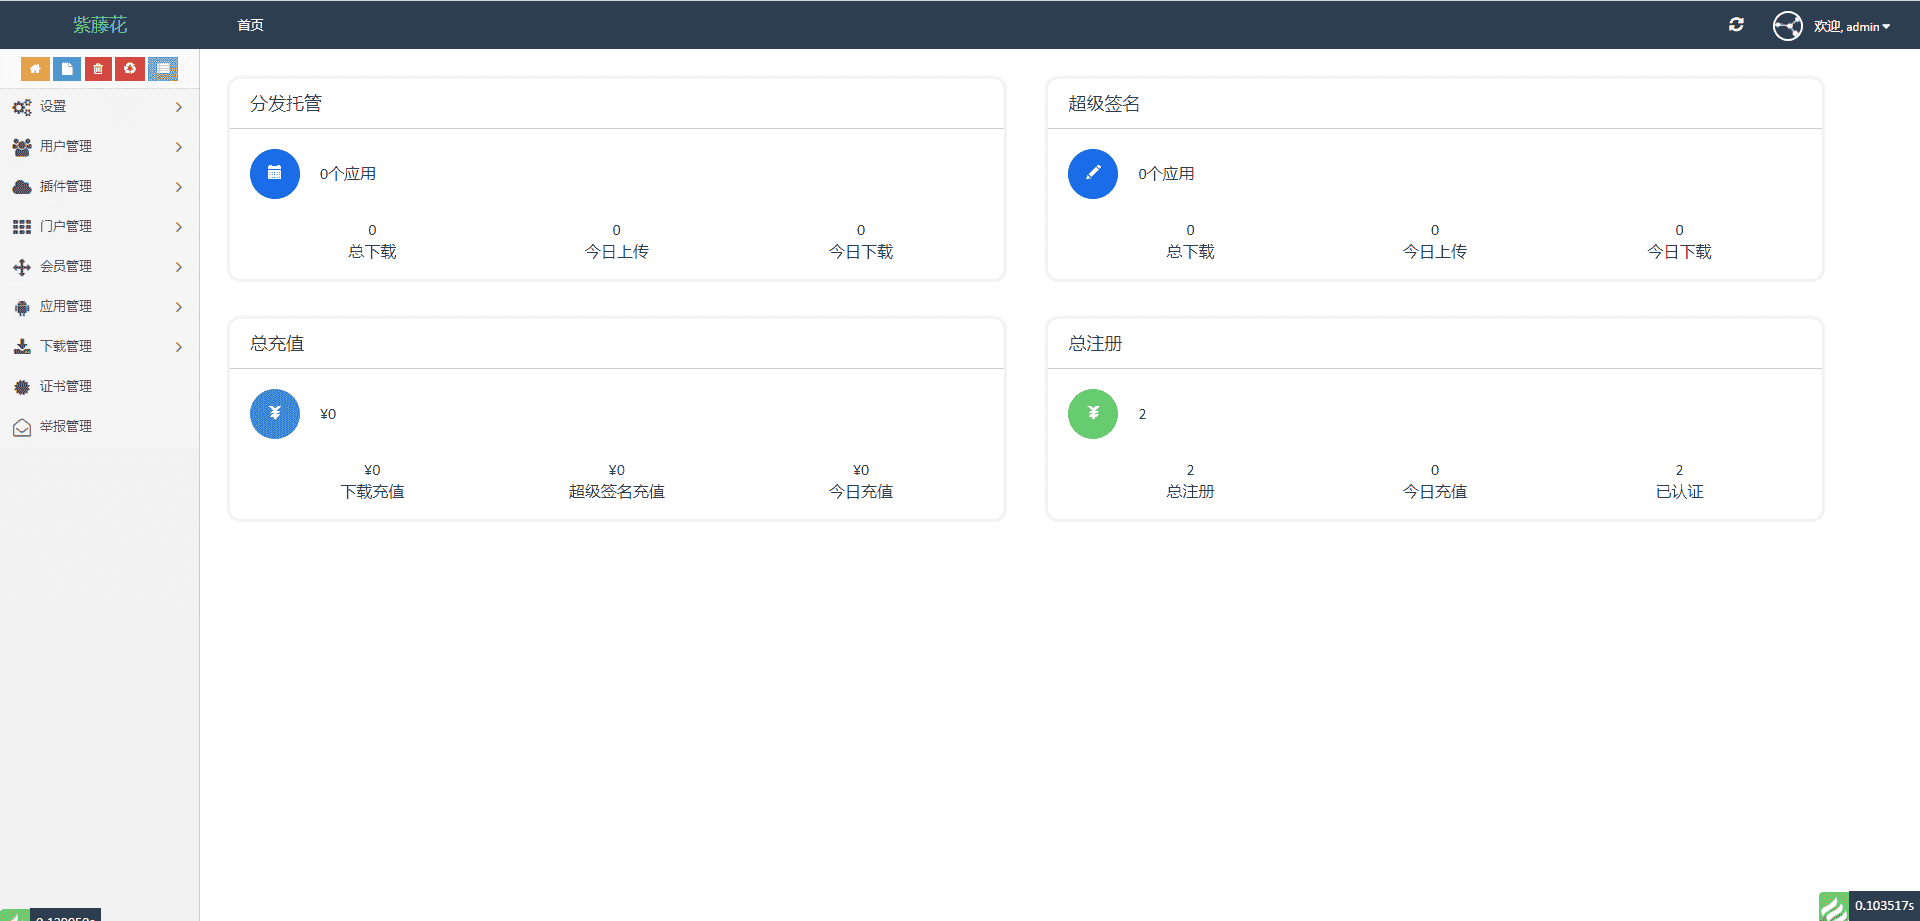The width and height of the screenshot is (1920, 921).
Task: Expand the chevron next to 设置
Action: [179, 107]
